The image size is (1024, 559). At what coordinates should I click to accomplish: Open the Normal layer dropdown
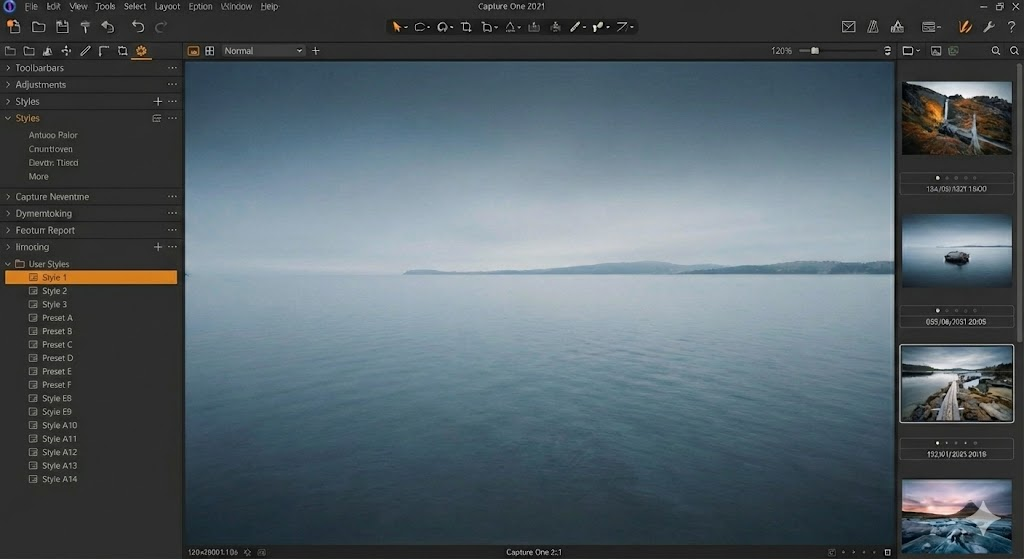263,50
